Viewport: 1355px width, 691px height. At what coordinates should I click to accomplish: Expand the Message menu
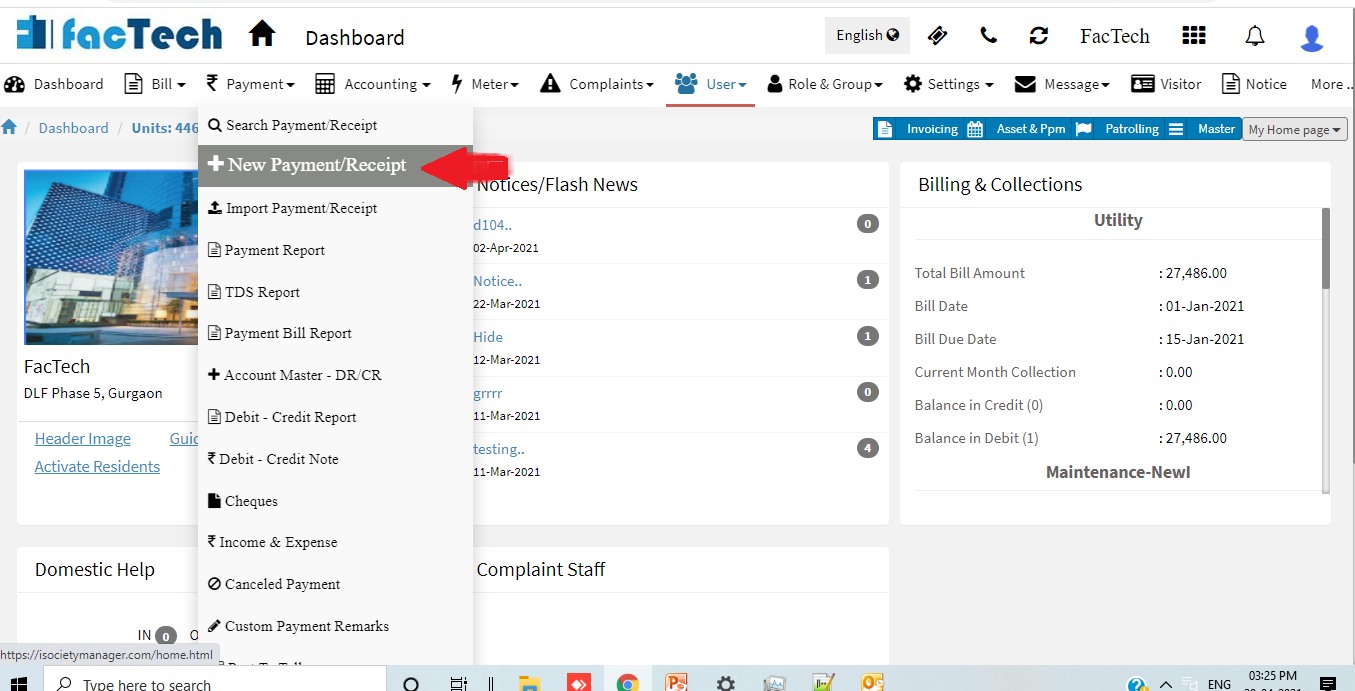point(1062,84)
